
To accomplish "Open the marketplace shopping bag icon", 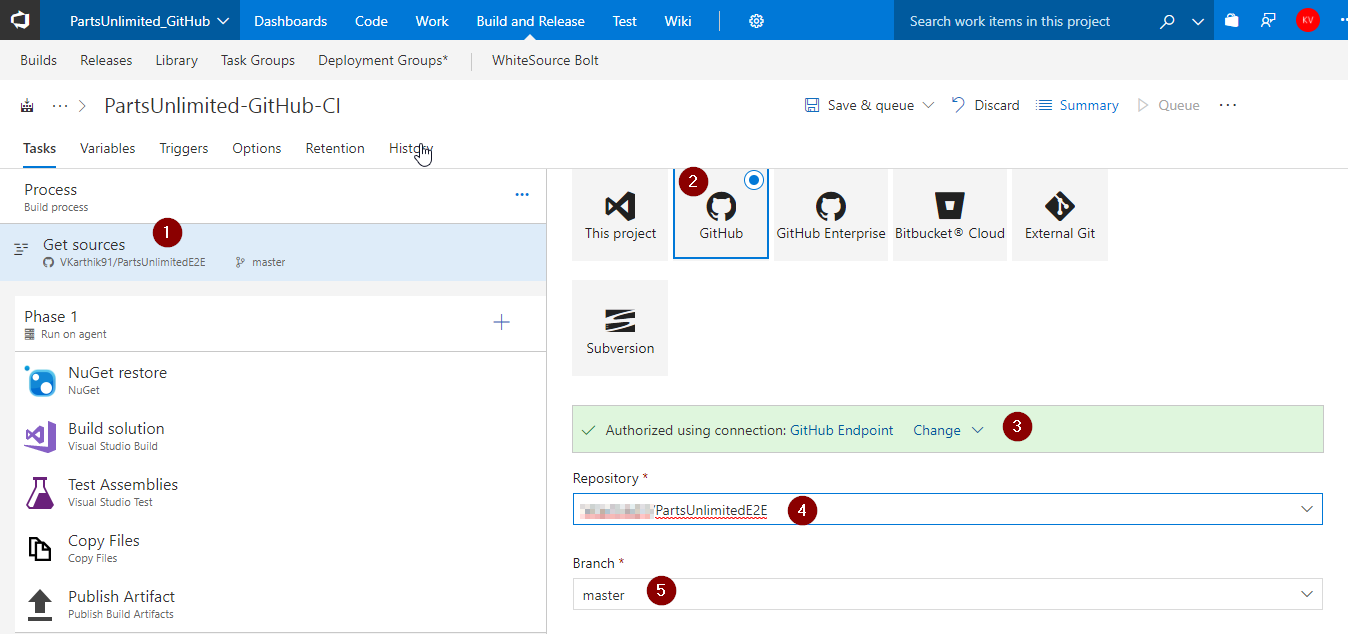I will click(1231, 20).
